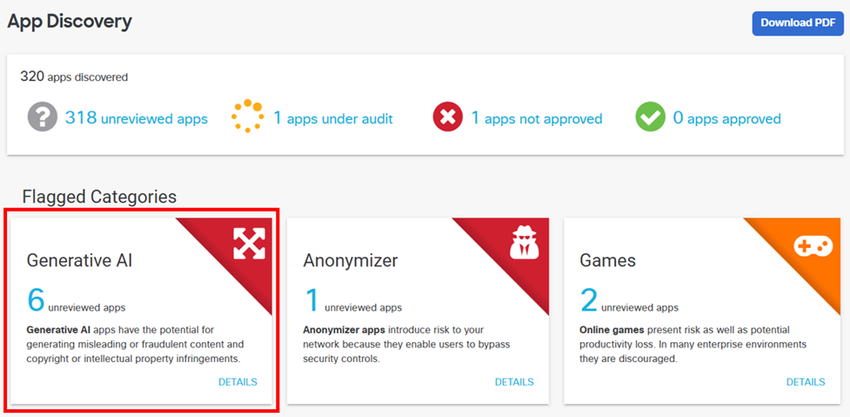The height and width of the screenshot is (417, 850).
Task: Open DETAILS for Games category
Action: pos(805,382)
